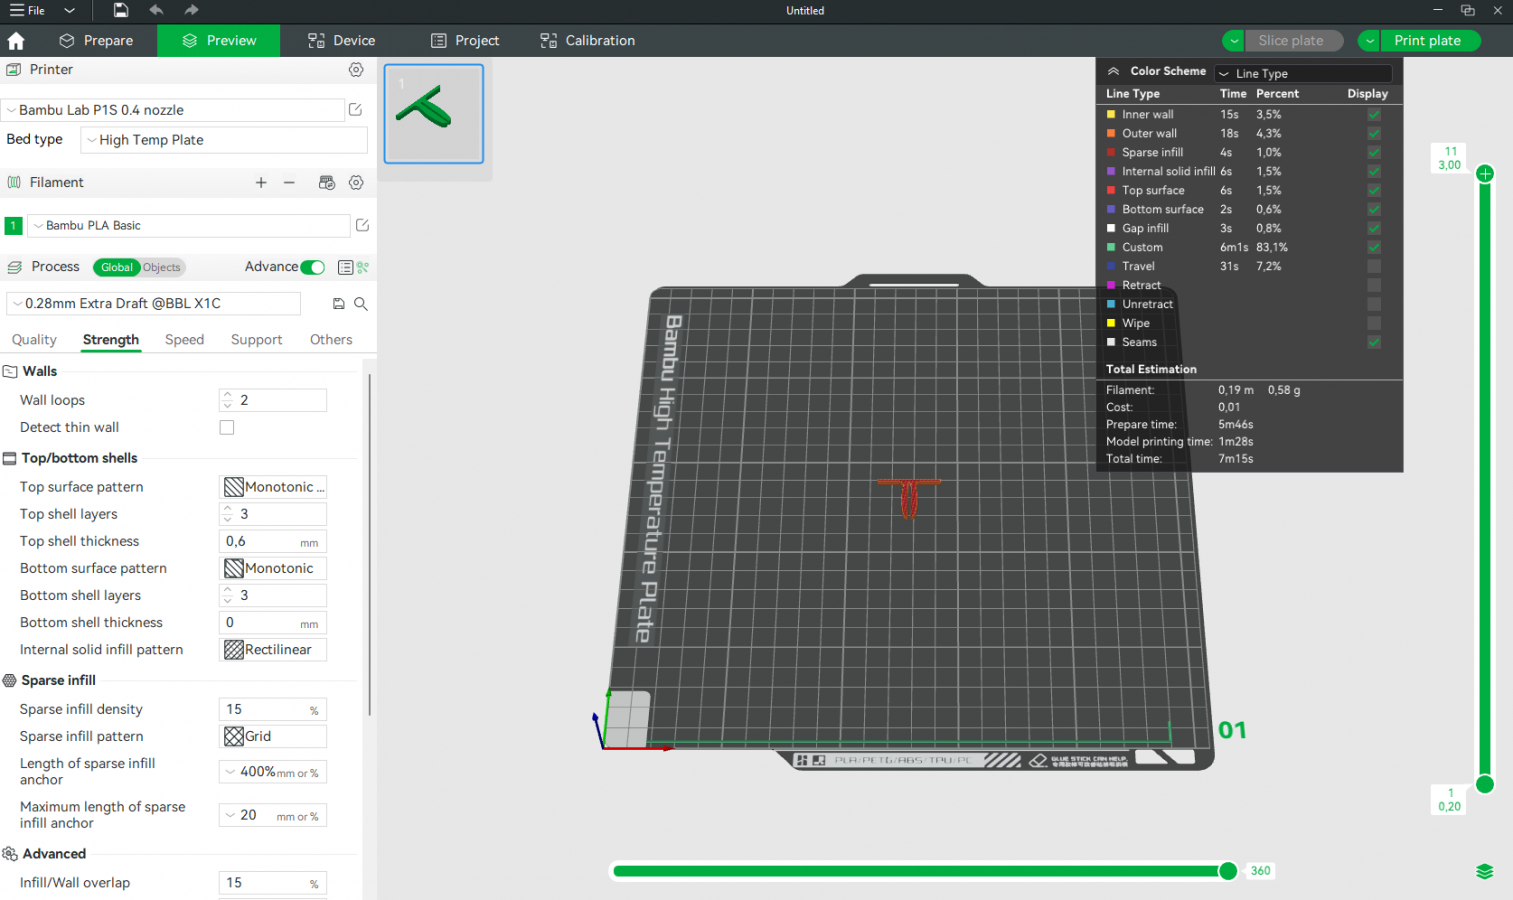1513x900 pixels.
Task: Remove a filament with the minus icon
Action: tap(289, 182)
